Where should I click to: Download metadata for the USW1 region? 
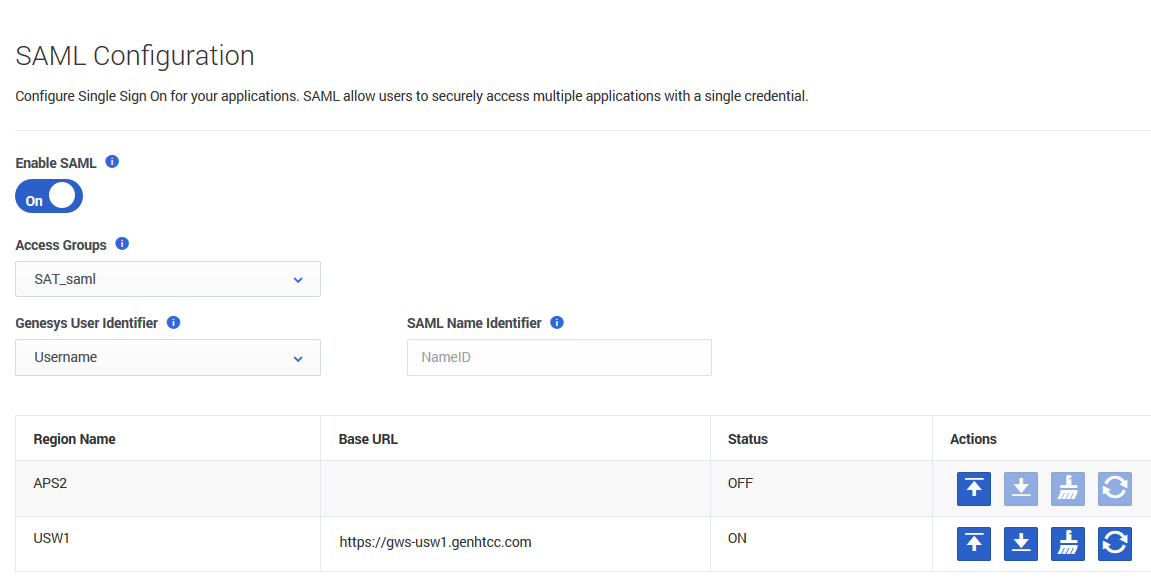click(1021, 543)
